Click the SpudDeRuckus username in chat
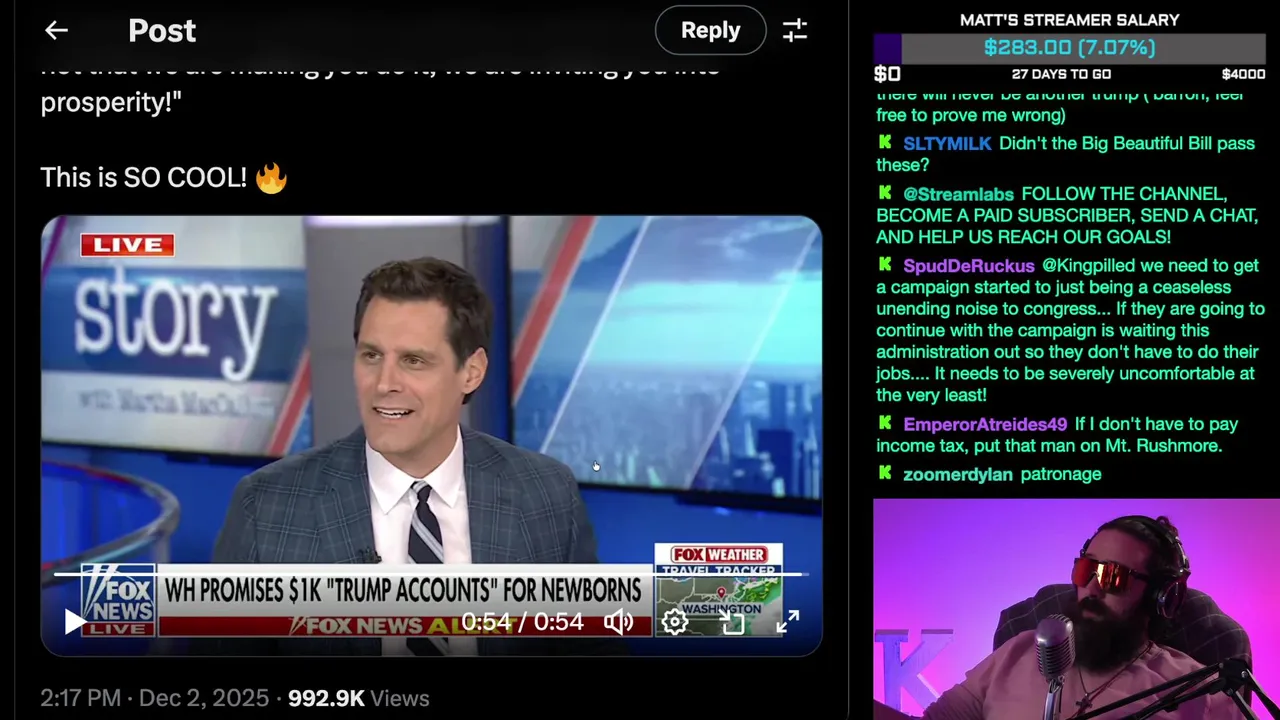Screen dimensions: 1280x720 coord(968,266)
